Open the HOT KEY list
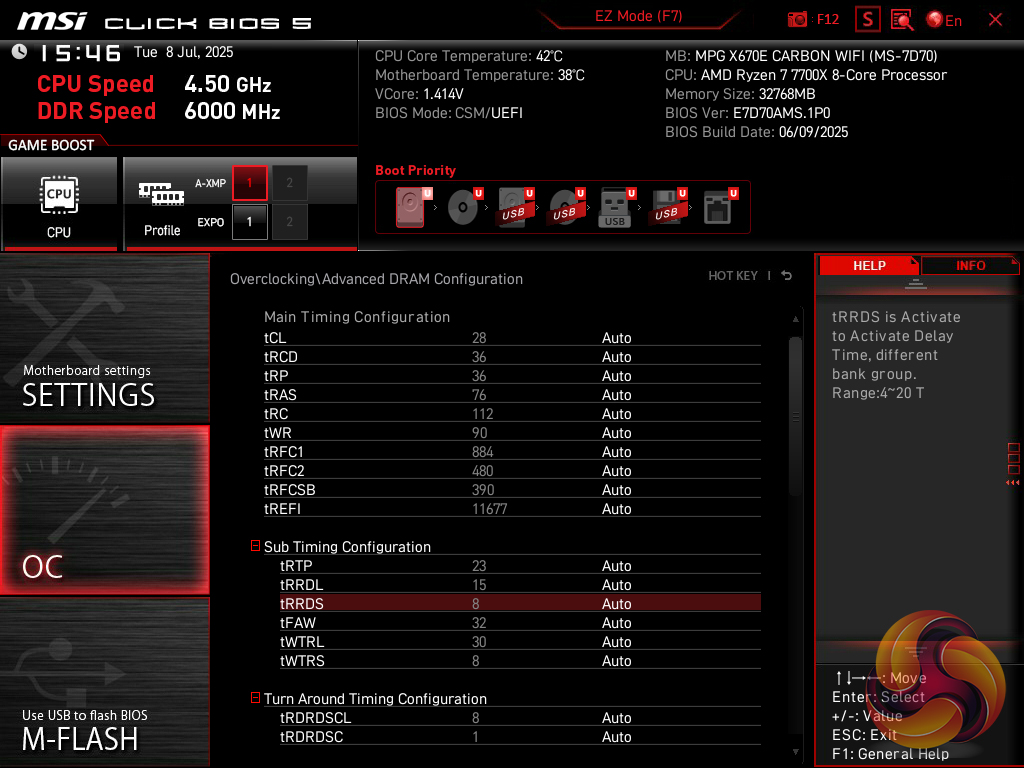The image size is (1024, 768). pos(733,276)
